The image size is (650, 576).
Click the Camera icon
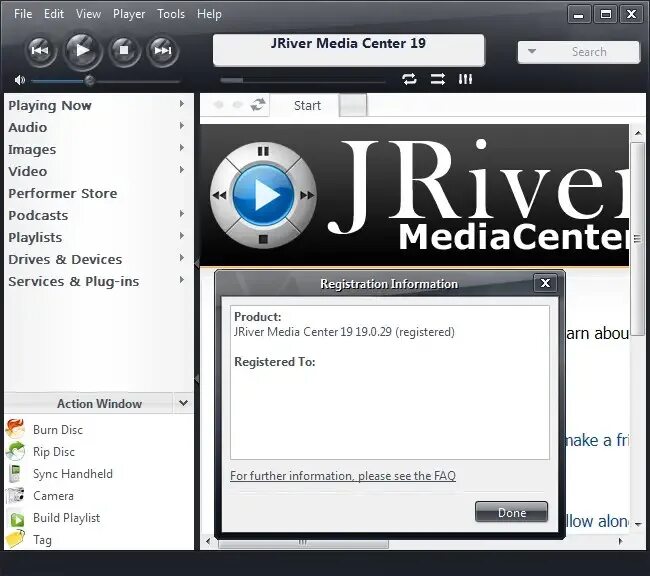click(15, 496)
